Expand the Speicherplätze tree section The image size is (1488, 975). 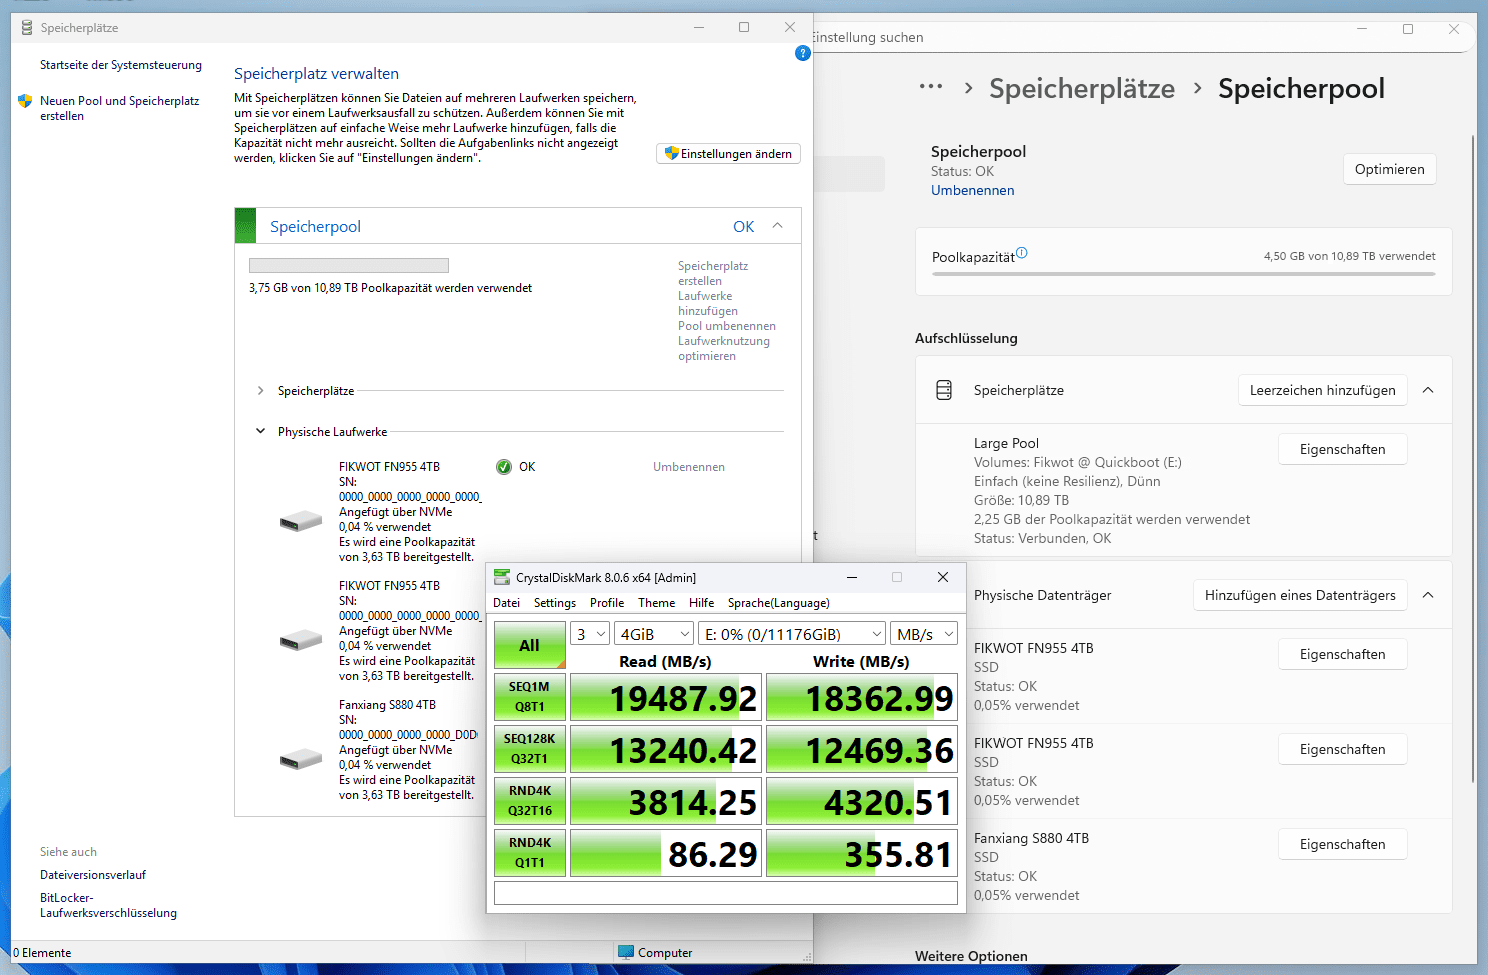click(x=261, y=391)
